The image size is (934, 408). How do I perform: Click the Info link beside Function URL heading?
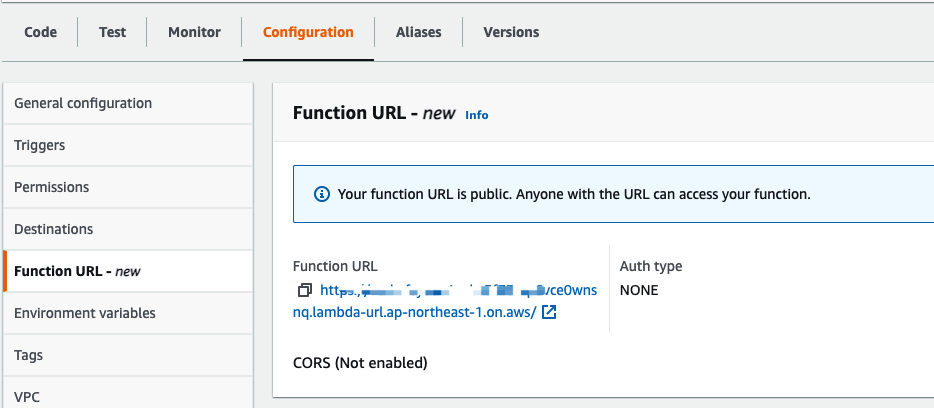pos(477,115)
